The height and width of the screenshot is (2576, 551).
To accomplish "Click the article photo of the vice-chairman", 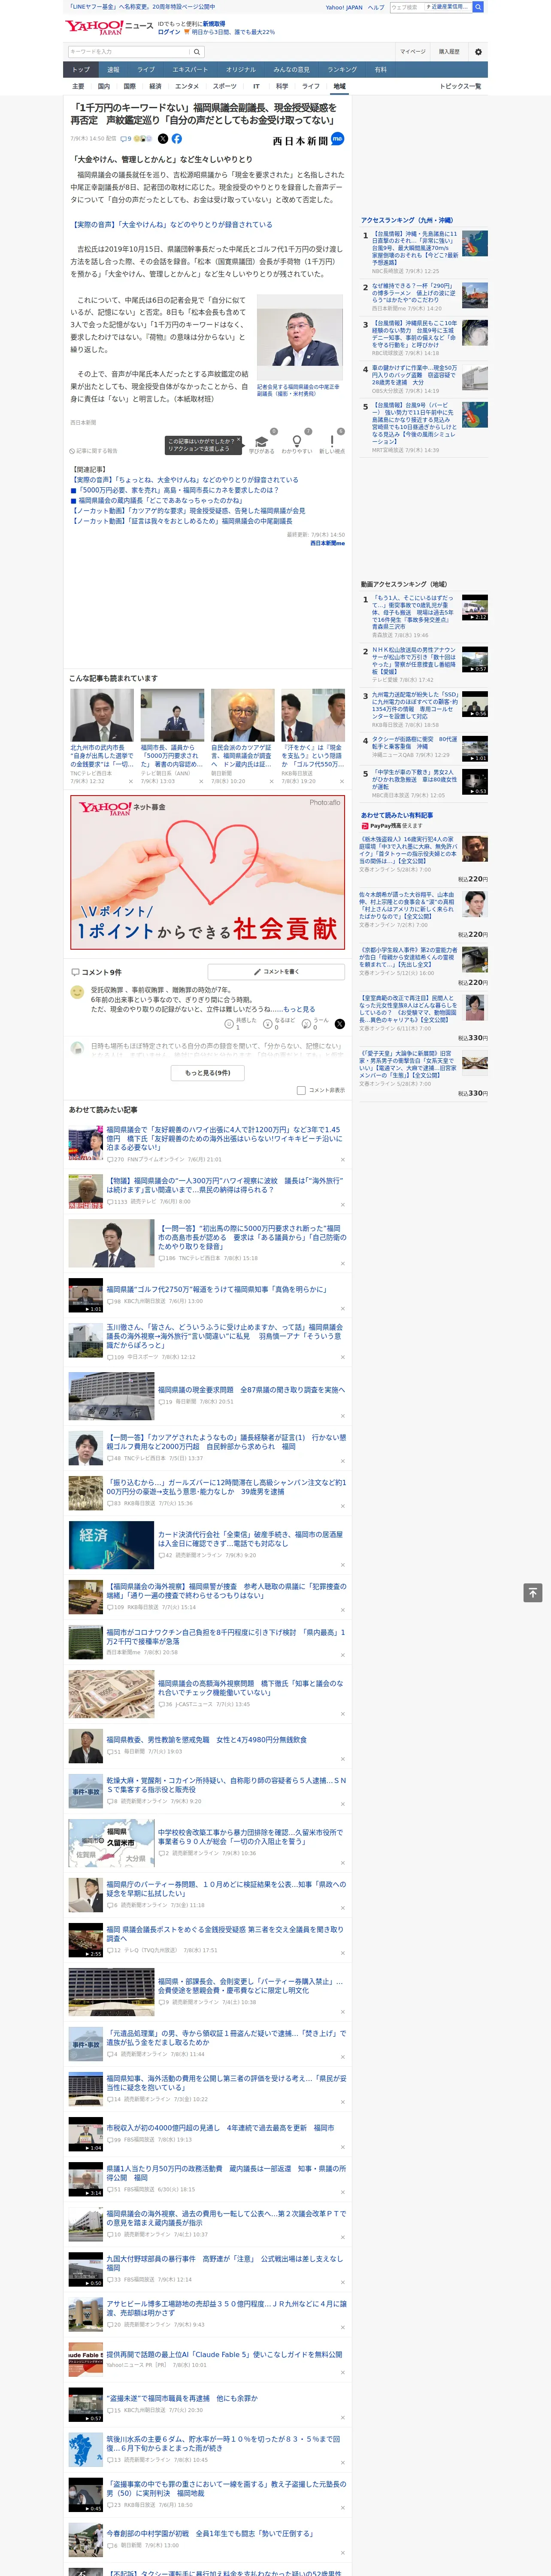I will click(300, 338).
